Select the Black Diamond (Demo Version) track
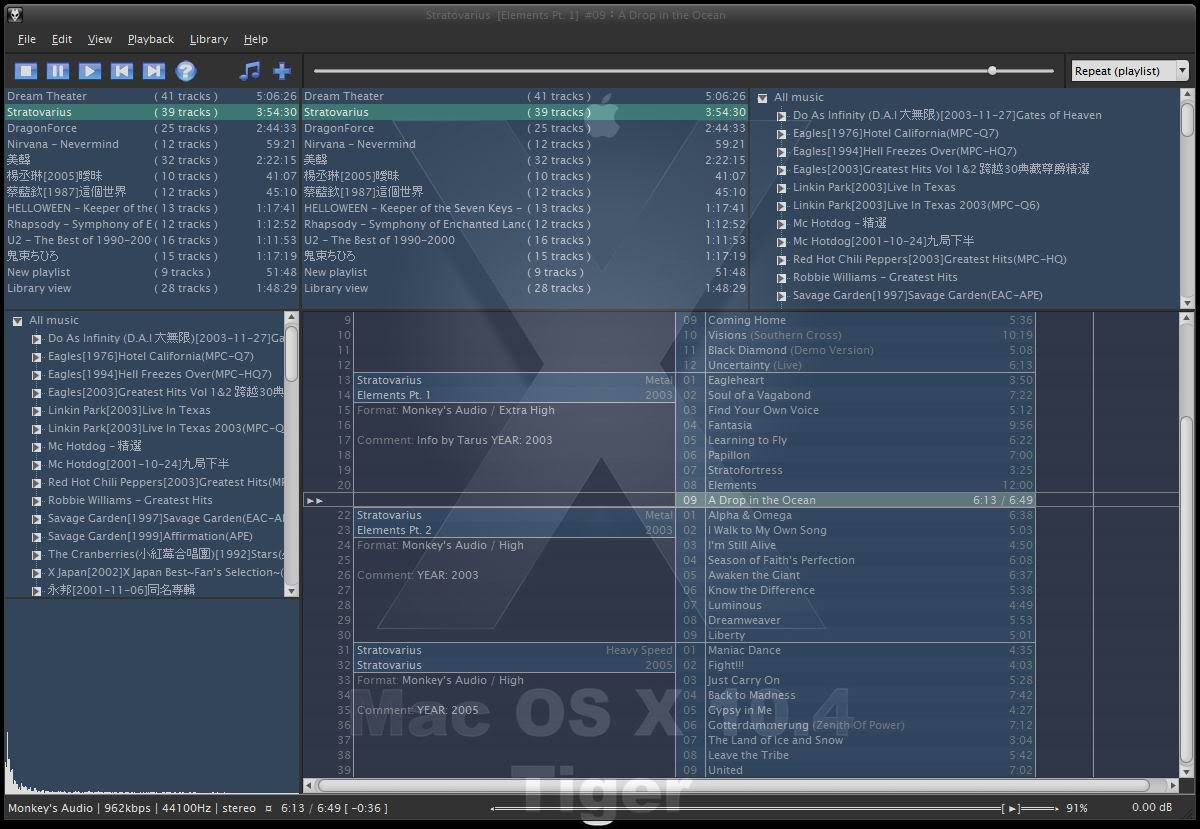The width and height of the screenshot is (1200, 829). point(857,350)
